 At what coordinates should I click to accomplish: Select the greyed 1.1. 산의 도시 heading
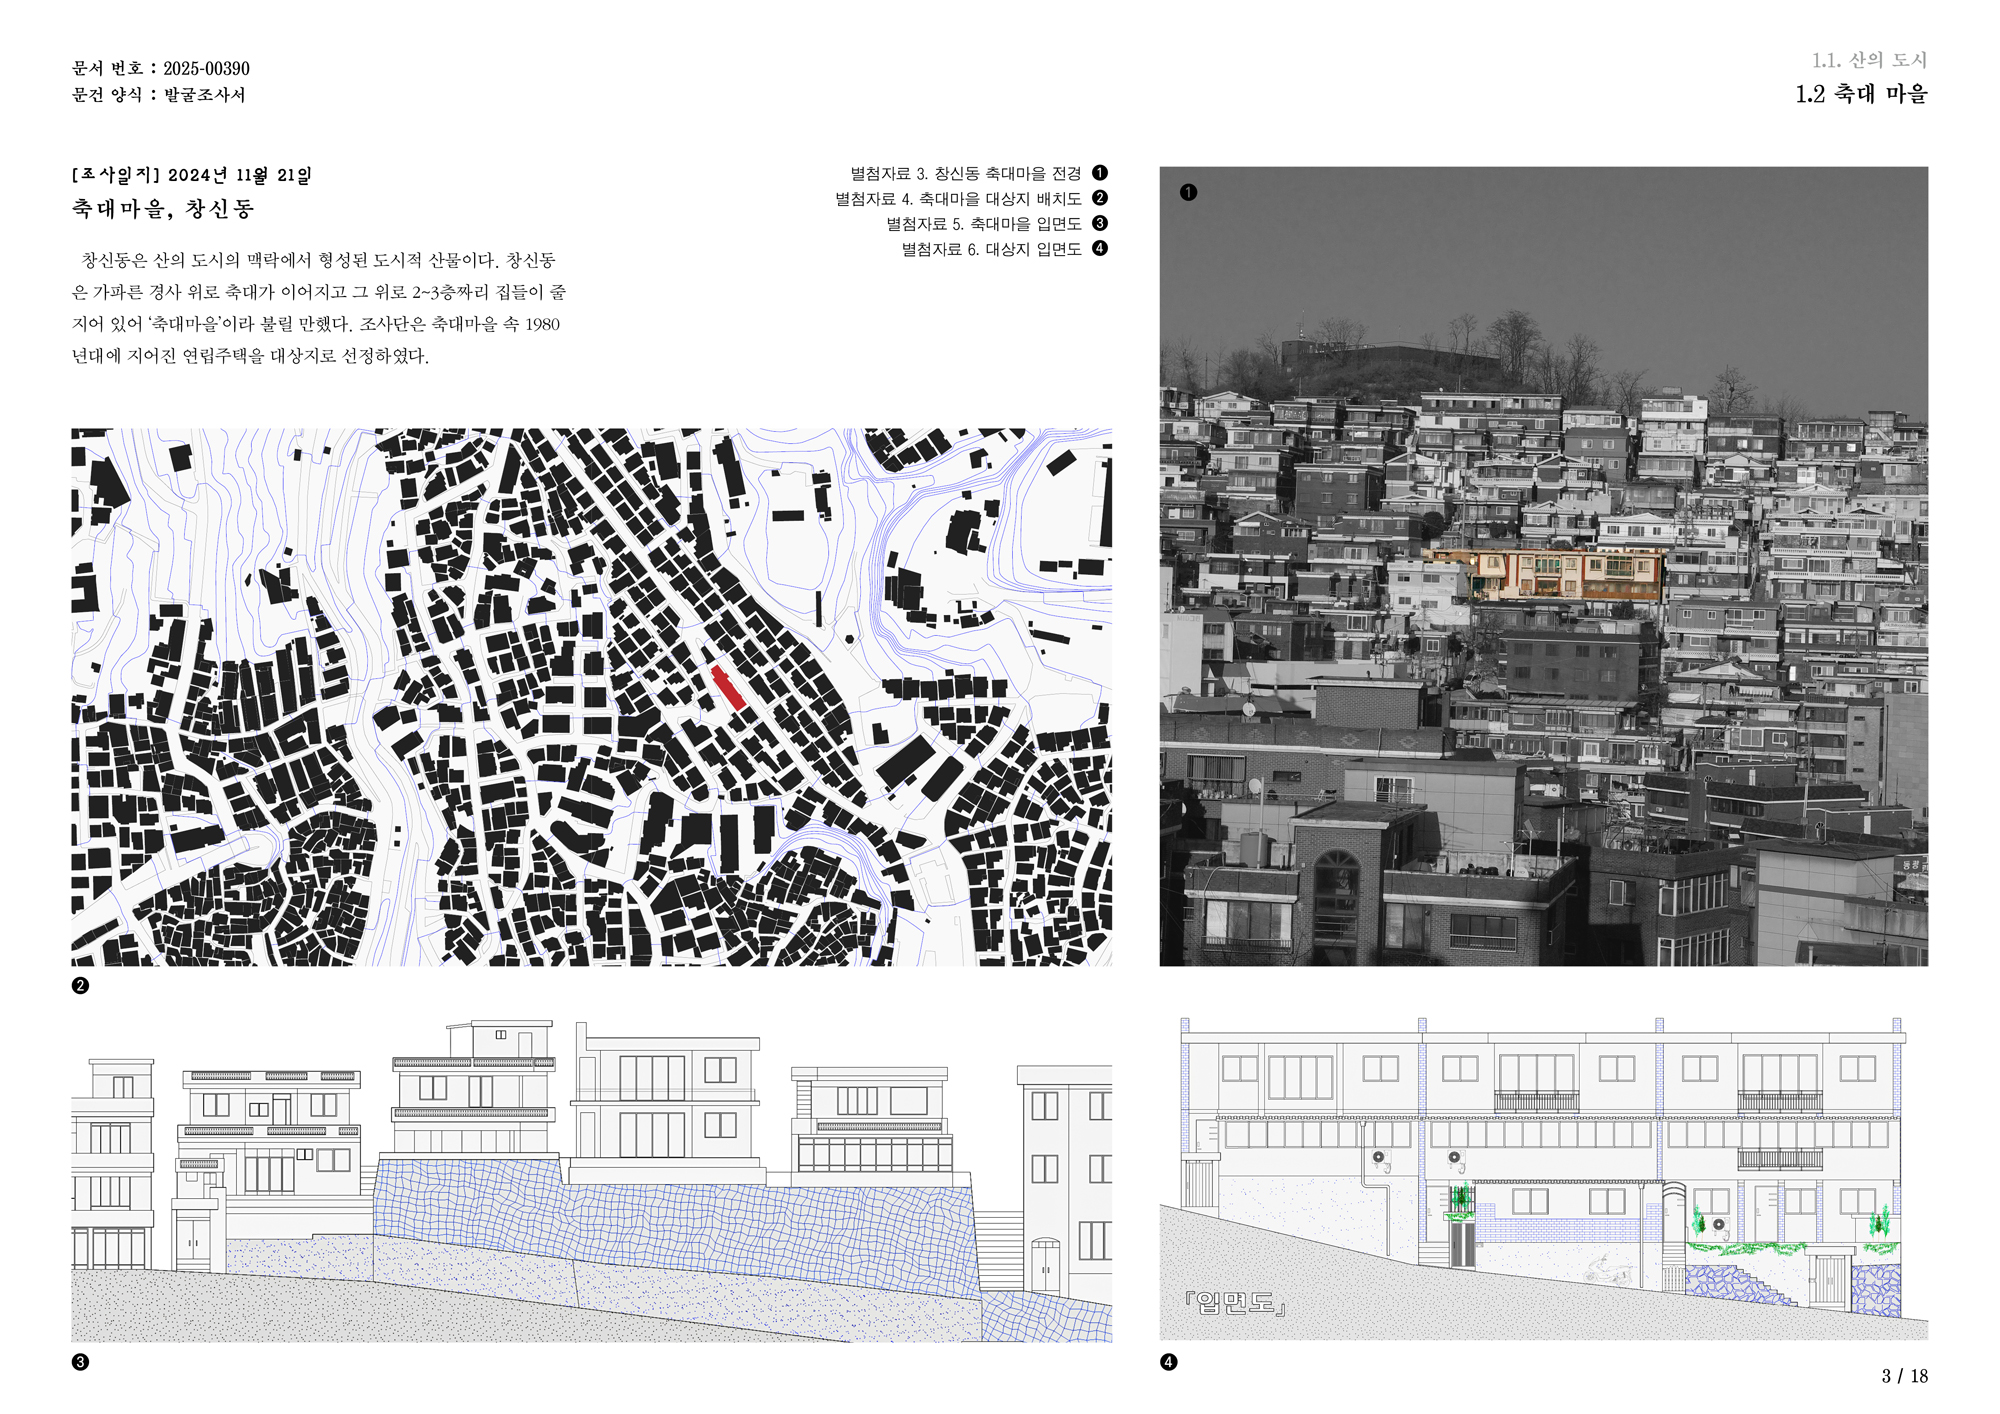1868,60
